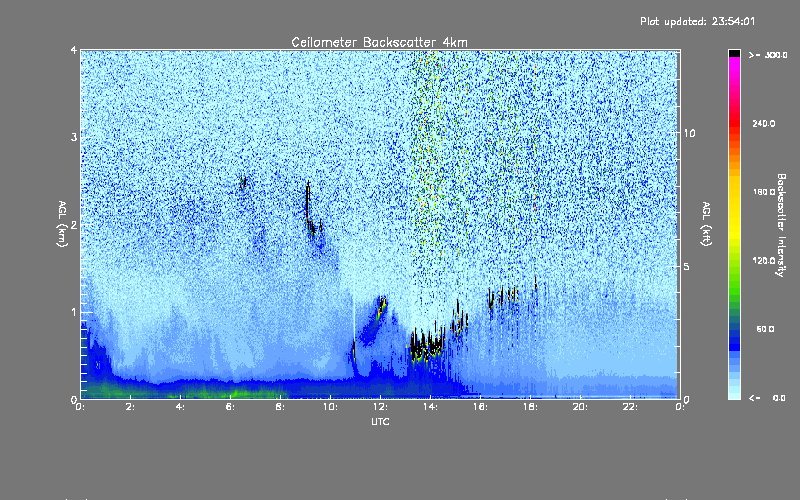The height and width of the screenshot is (500, 800).
Task: Select the '4:' UTC tick label
Action: (181, 407)
